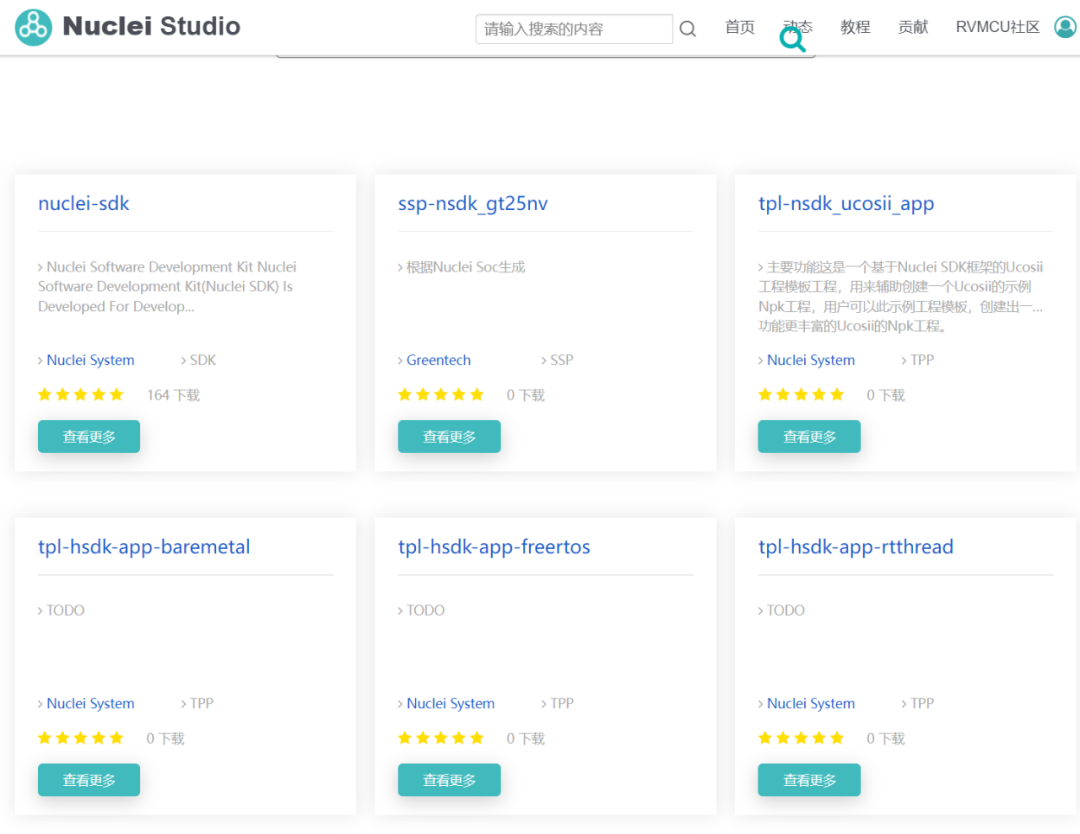Open the Greentech vendor link
1080x834 pixels.
click(x=439, y=360)
